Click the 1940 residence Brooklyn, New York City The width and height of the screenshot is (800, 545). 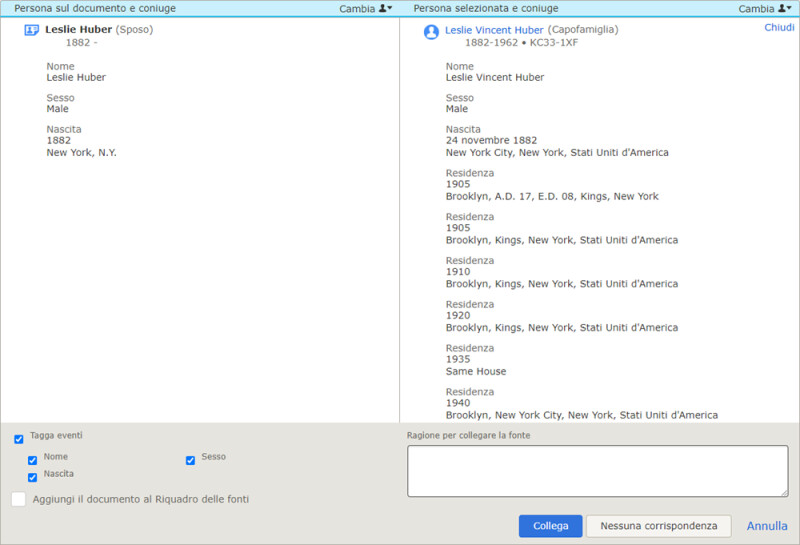point(582,415)
